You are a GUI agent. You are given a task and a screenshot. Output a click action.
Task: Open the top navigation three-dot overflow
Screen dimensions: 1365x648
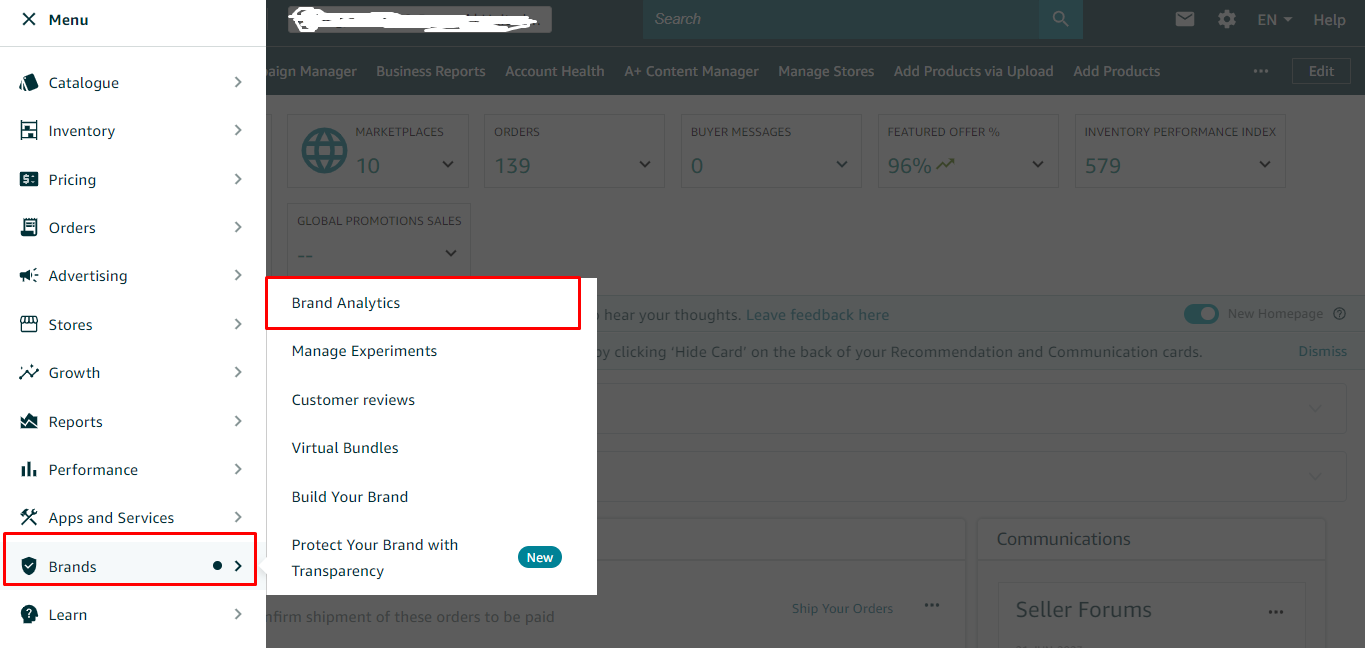point(1261,71)
